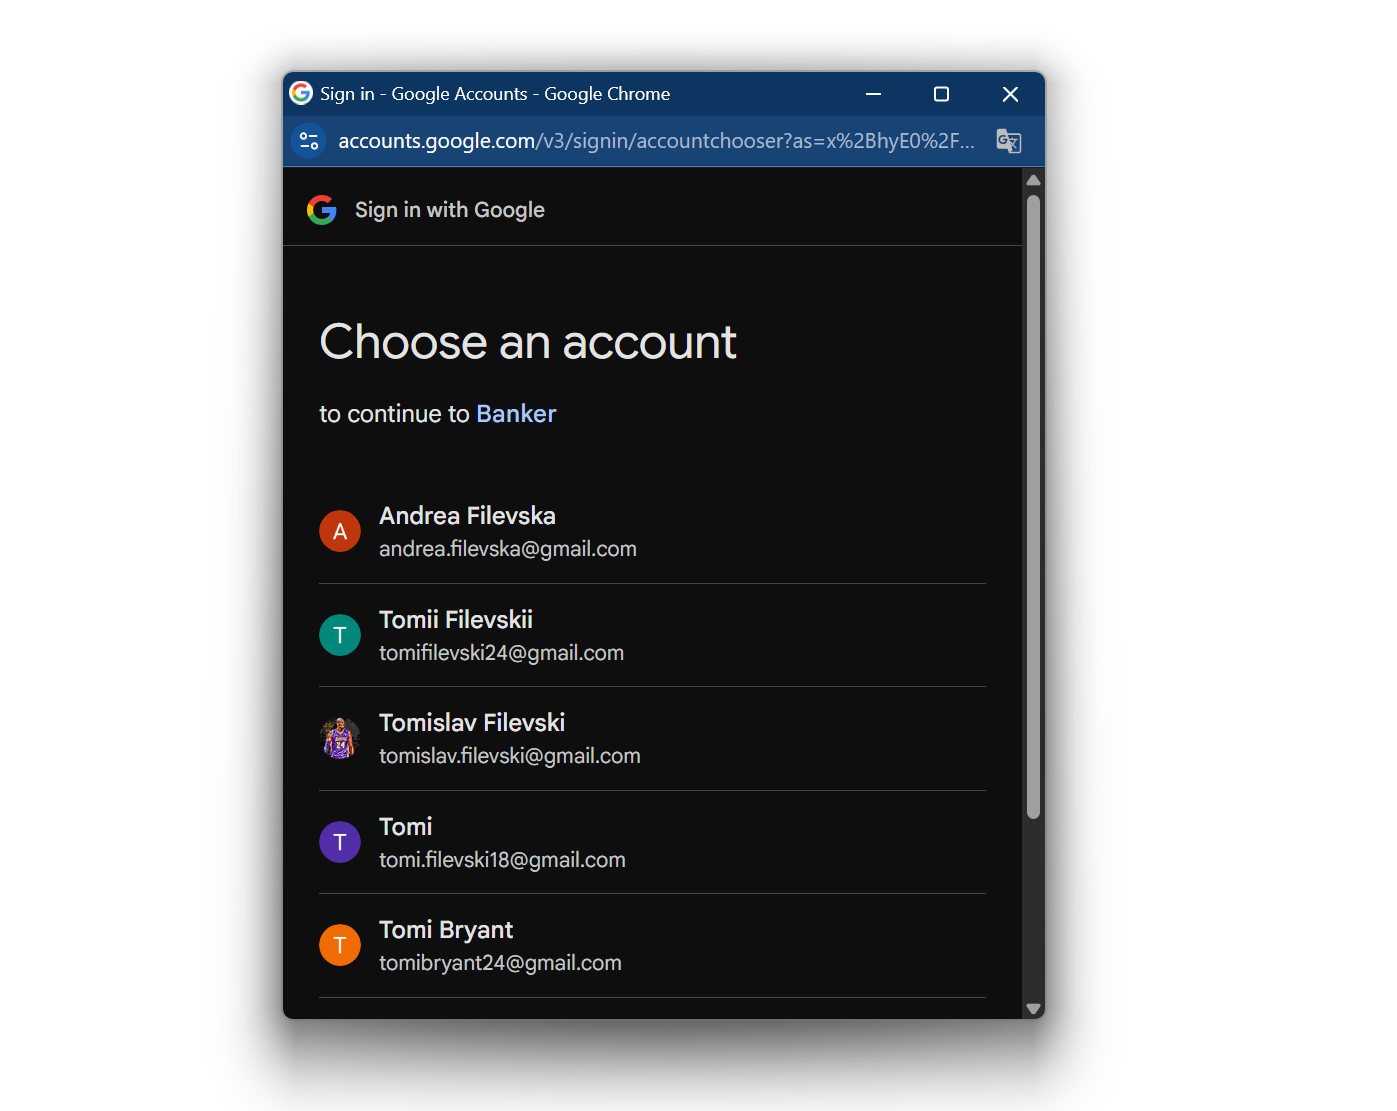
Task: Open the site information icon in address bar
Action: tap(309, 141)
